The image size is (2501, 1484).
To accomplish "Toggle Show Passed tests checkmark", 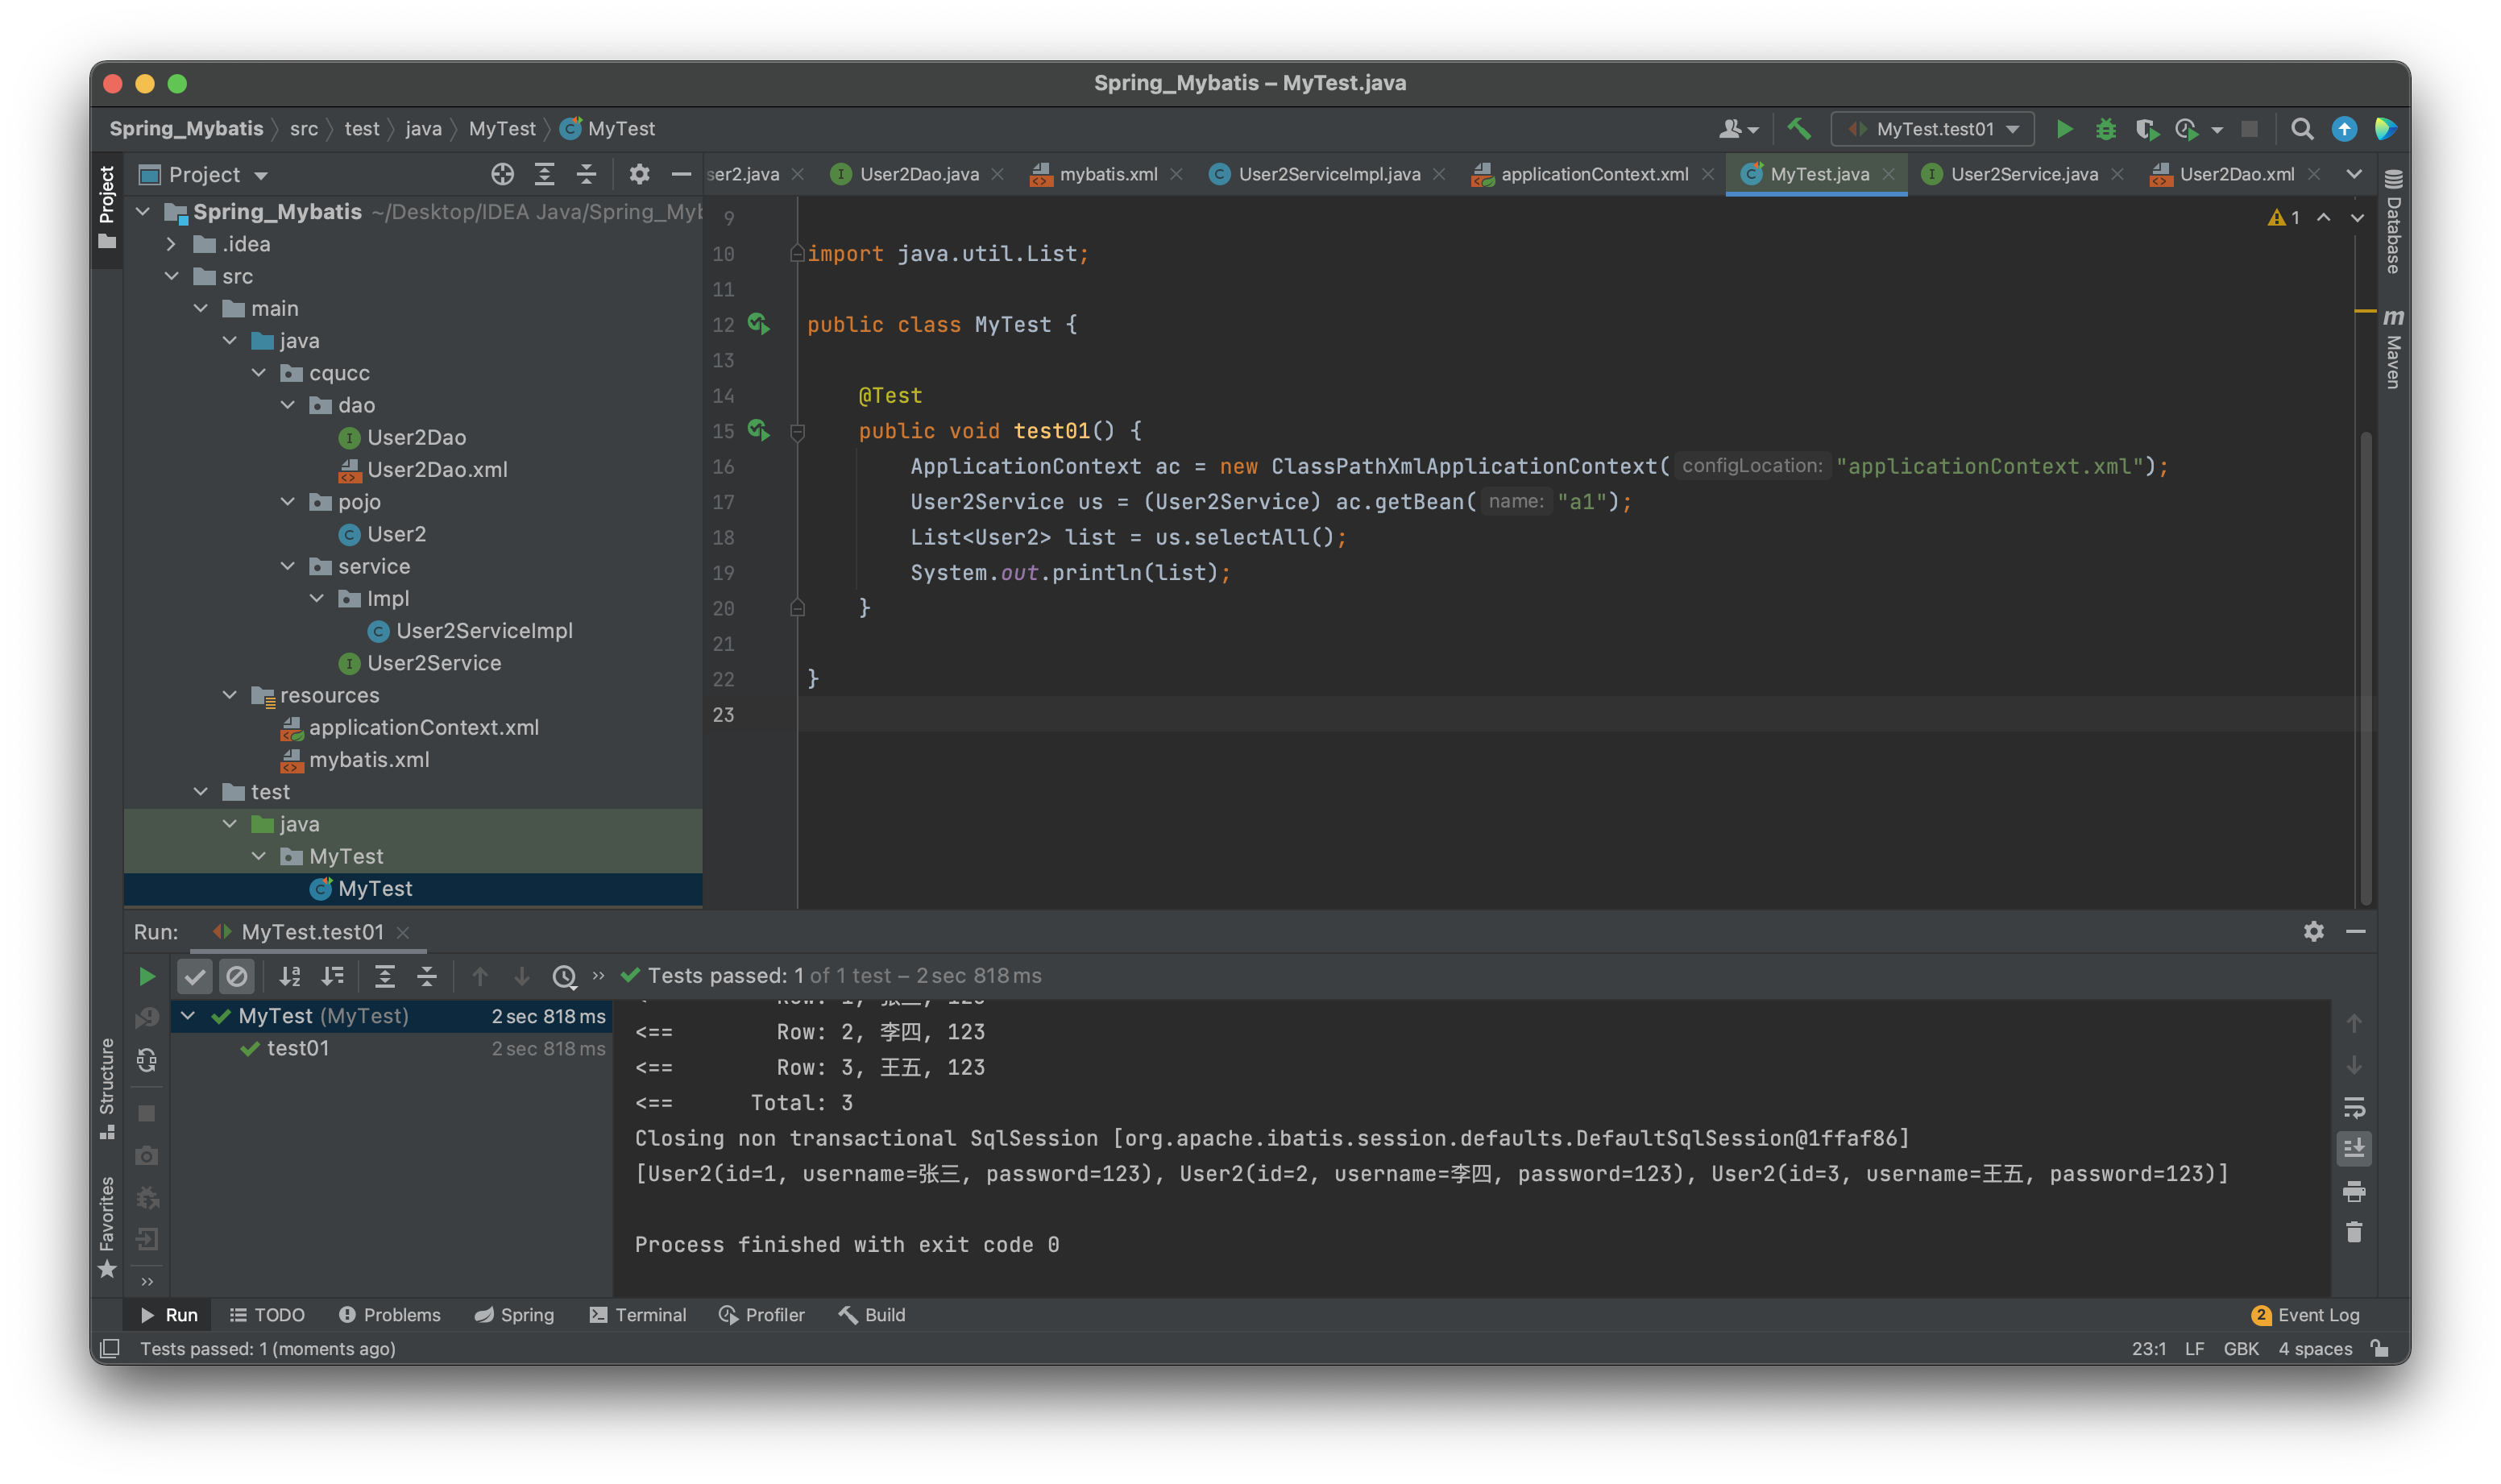I will tap(195, 976).
